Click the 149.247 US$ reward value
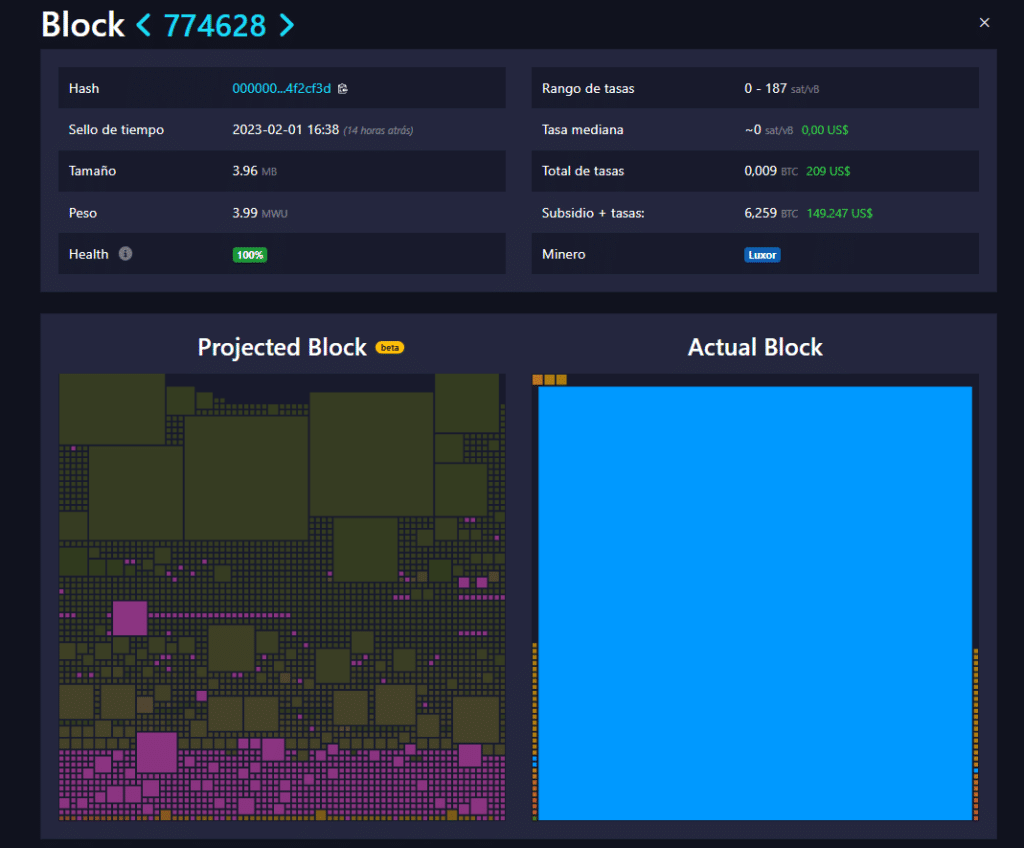Image resolution: width=1024 pixels, height=848 pixels. (839, 213)
